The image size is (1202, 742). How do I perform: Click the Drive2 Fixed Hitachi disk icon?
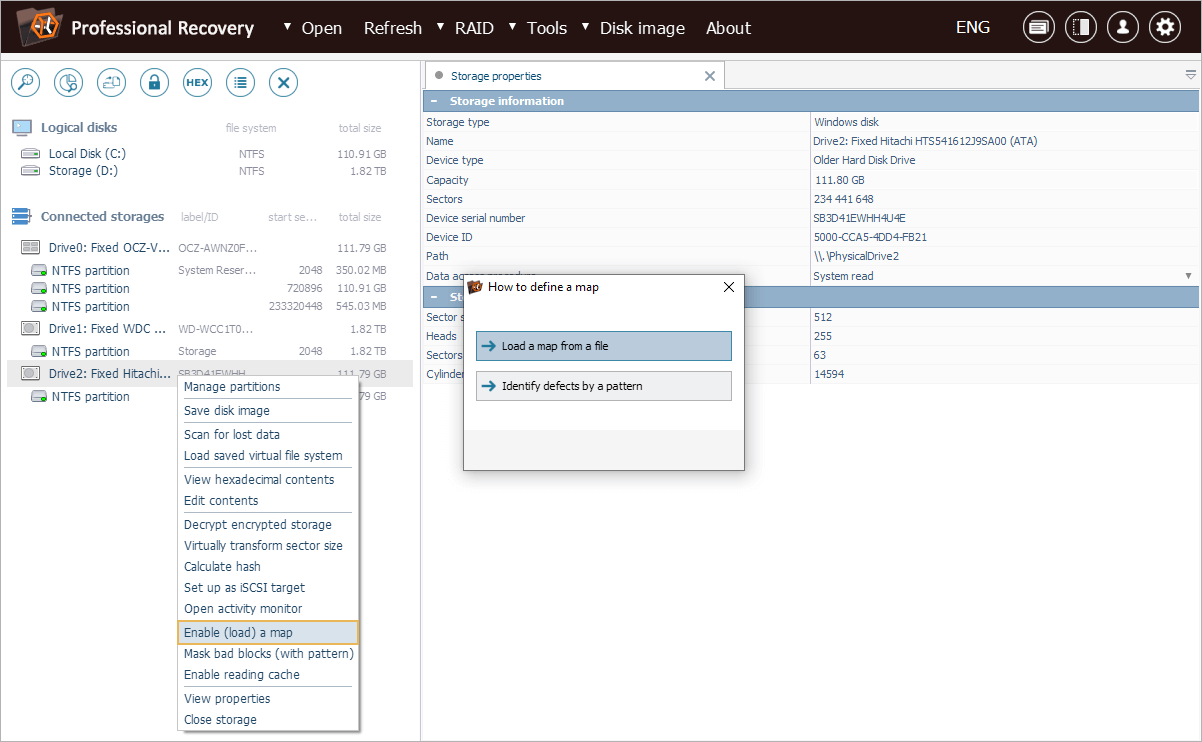(30, 374)
